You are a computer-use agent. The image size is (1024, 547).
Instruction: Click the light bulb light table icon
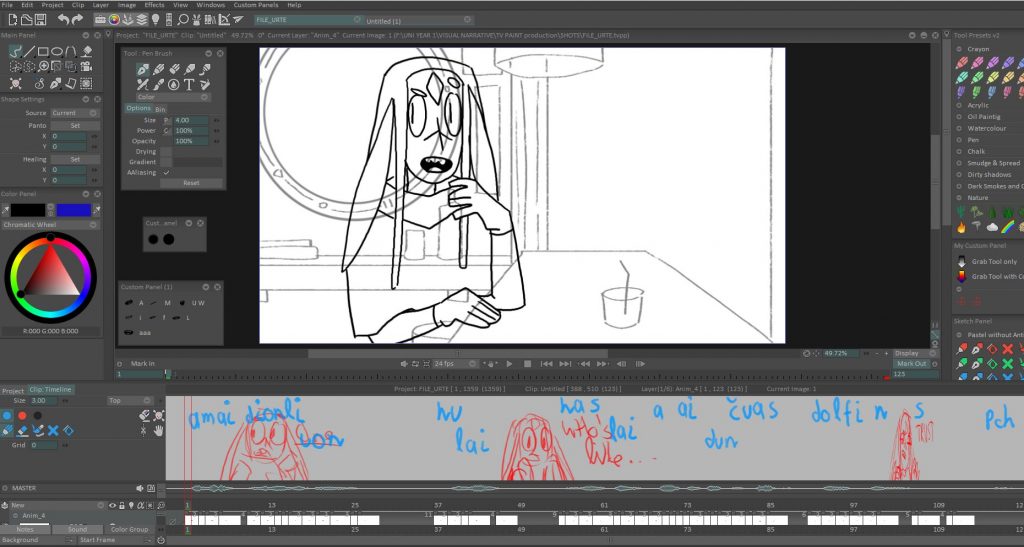pyautogui.click(x=155, y=20)
